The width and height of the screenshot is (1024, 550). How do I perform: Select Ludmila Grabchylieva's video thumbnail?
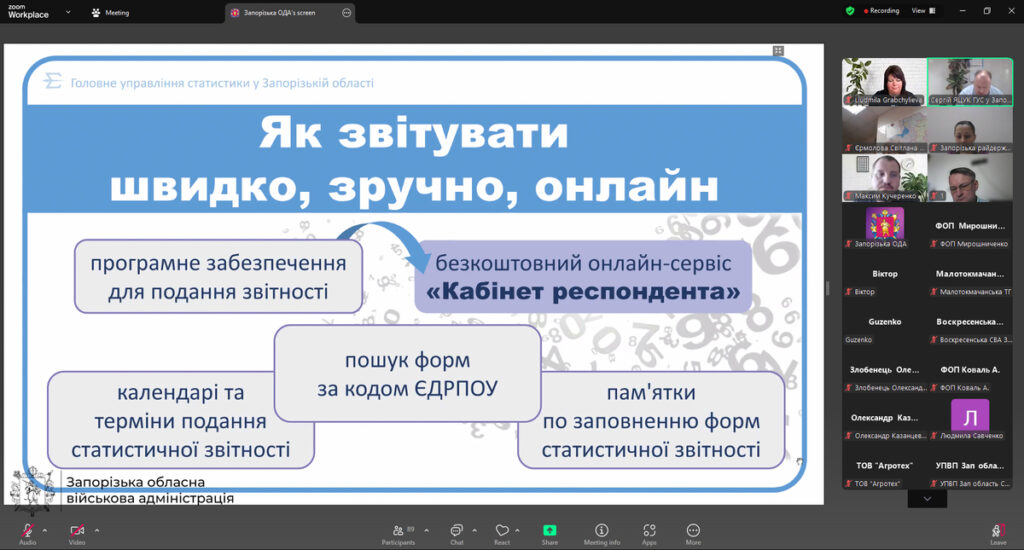coord(884,81)
